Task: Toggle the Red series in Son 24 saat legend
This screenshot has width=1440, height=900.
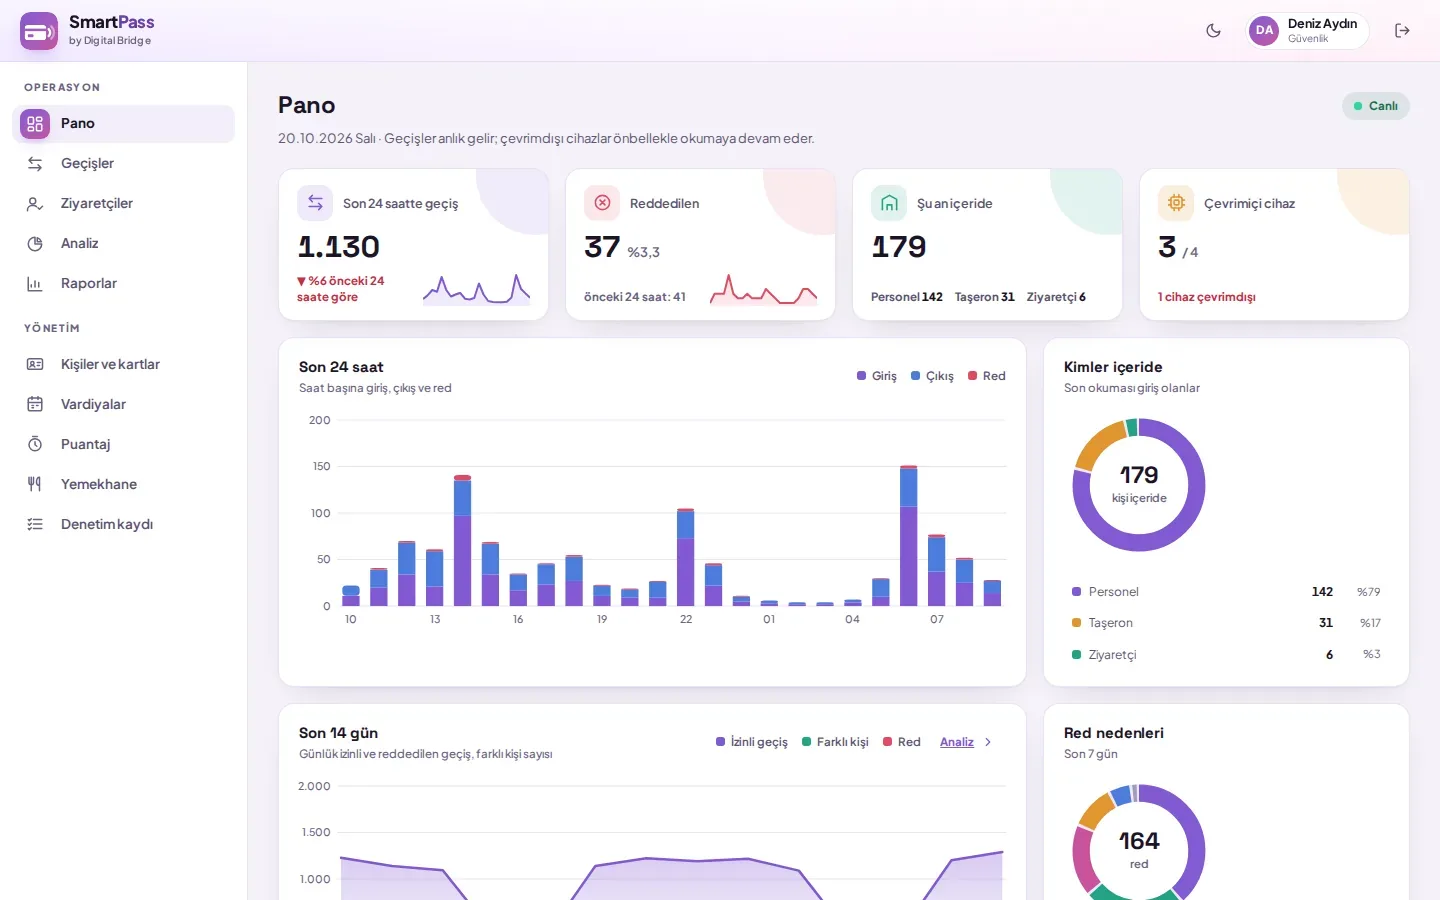Action: (x=987, y=377)
